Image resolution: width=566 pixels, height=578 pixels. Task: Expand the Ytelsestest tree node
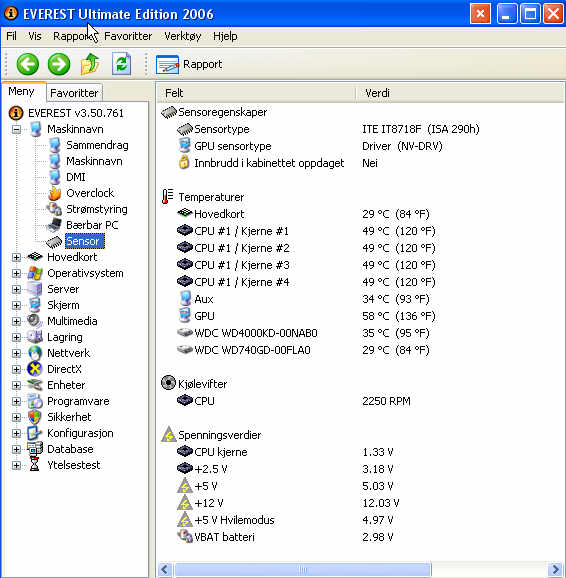tap(16, 465)
